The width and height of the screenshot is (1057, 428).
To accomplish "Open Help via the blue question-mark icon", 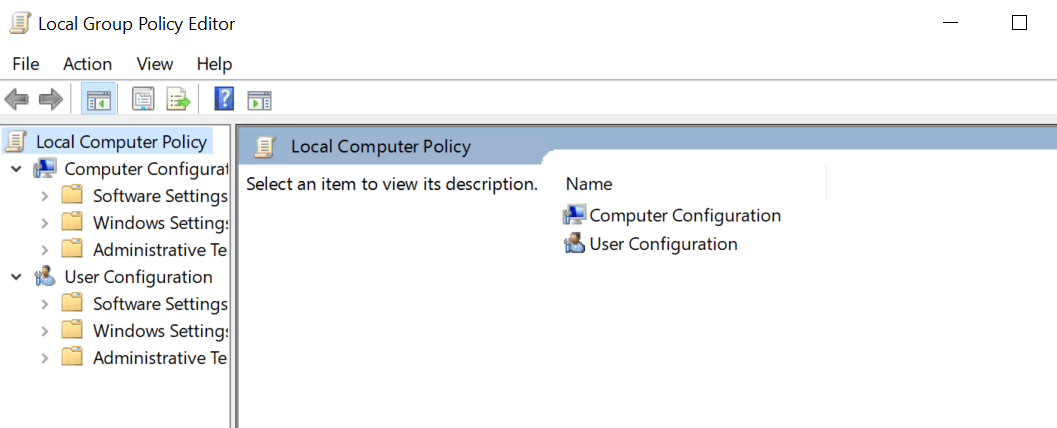I will pos(224,99).
